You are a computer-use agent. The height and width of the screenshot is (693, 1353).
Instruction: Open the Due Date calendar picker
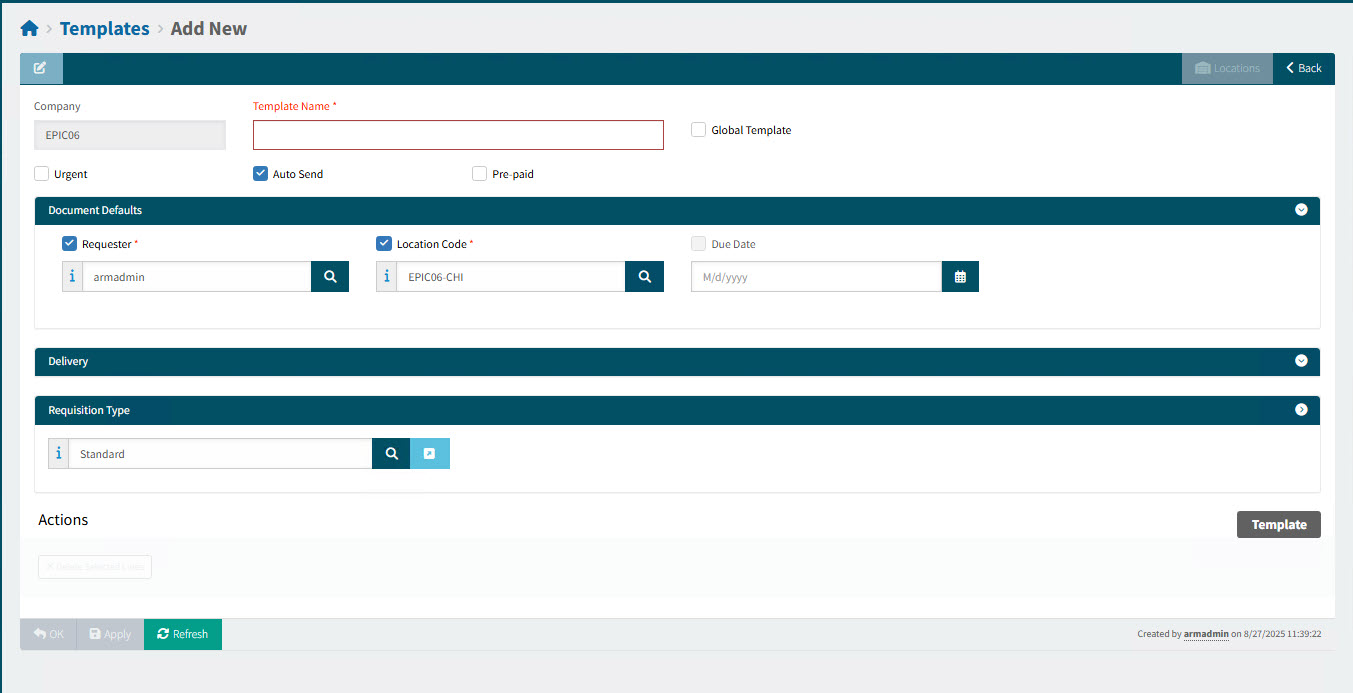[x=960, y=276]
